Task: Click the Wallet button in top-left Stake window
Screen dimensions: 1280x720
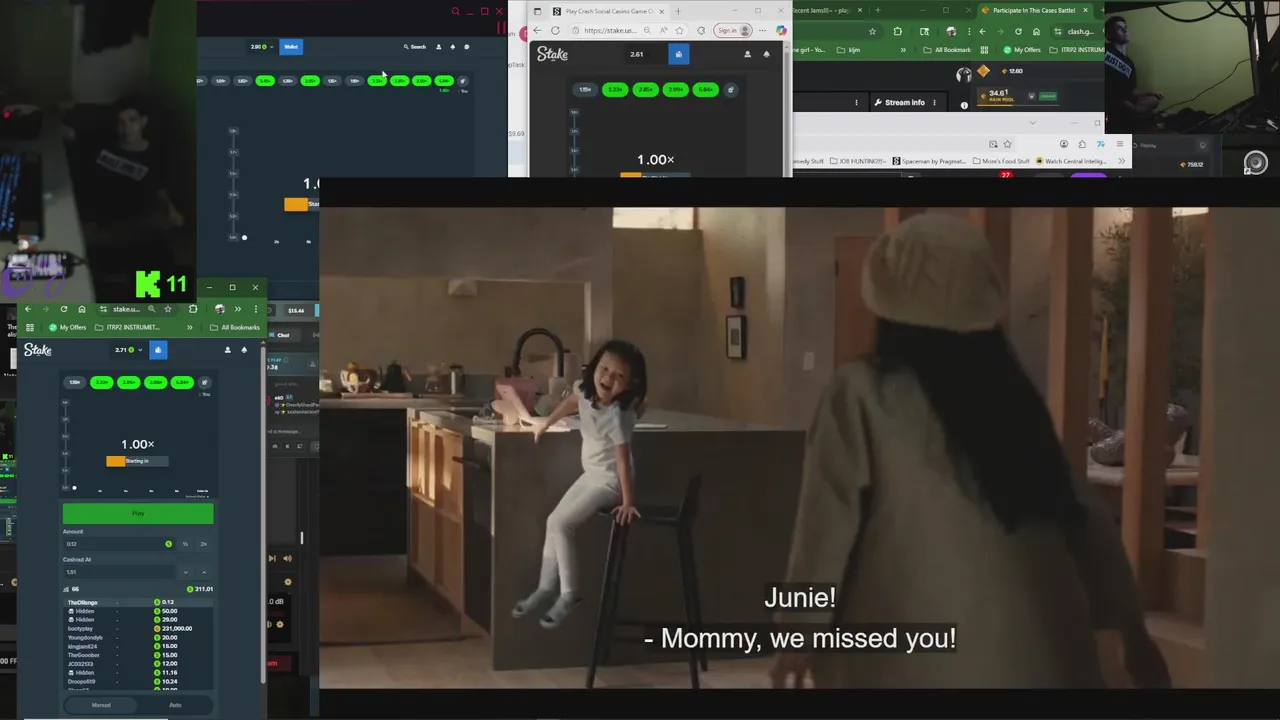Action: (291, 47)
